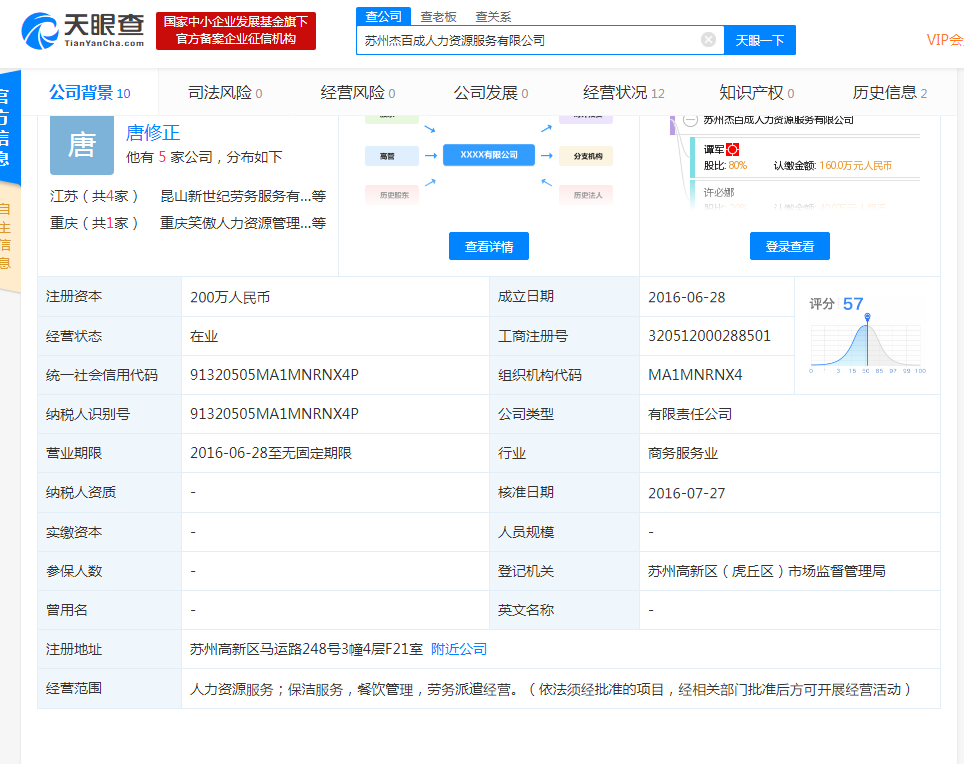Click the 历史股东 node in the diagram
964x764 pixels.
click(x=392, y=195)
